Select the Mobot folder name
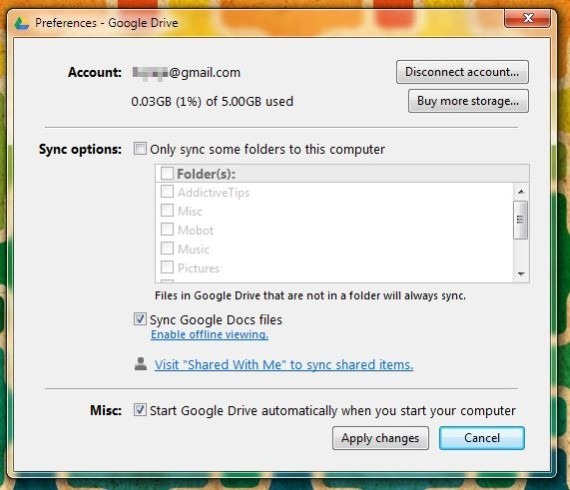This screenshot has width=570, height=490. (196, 230)
